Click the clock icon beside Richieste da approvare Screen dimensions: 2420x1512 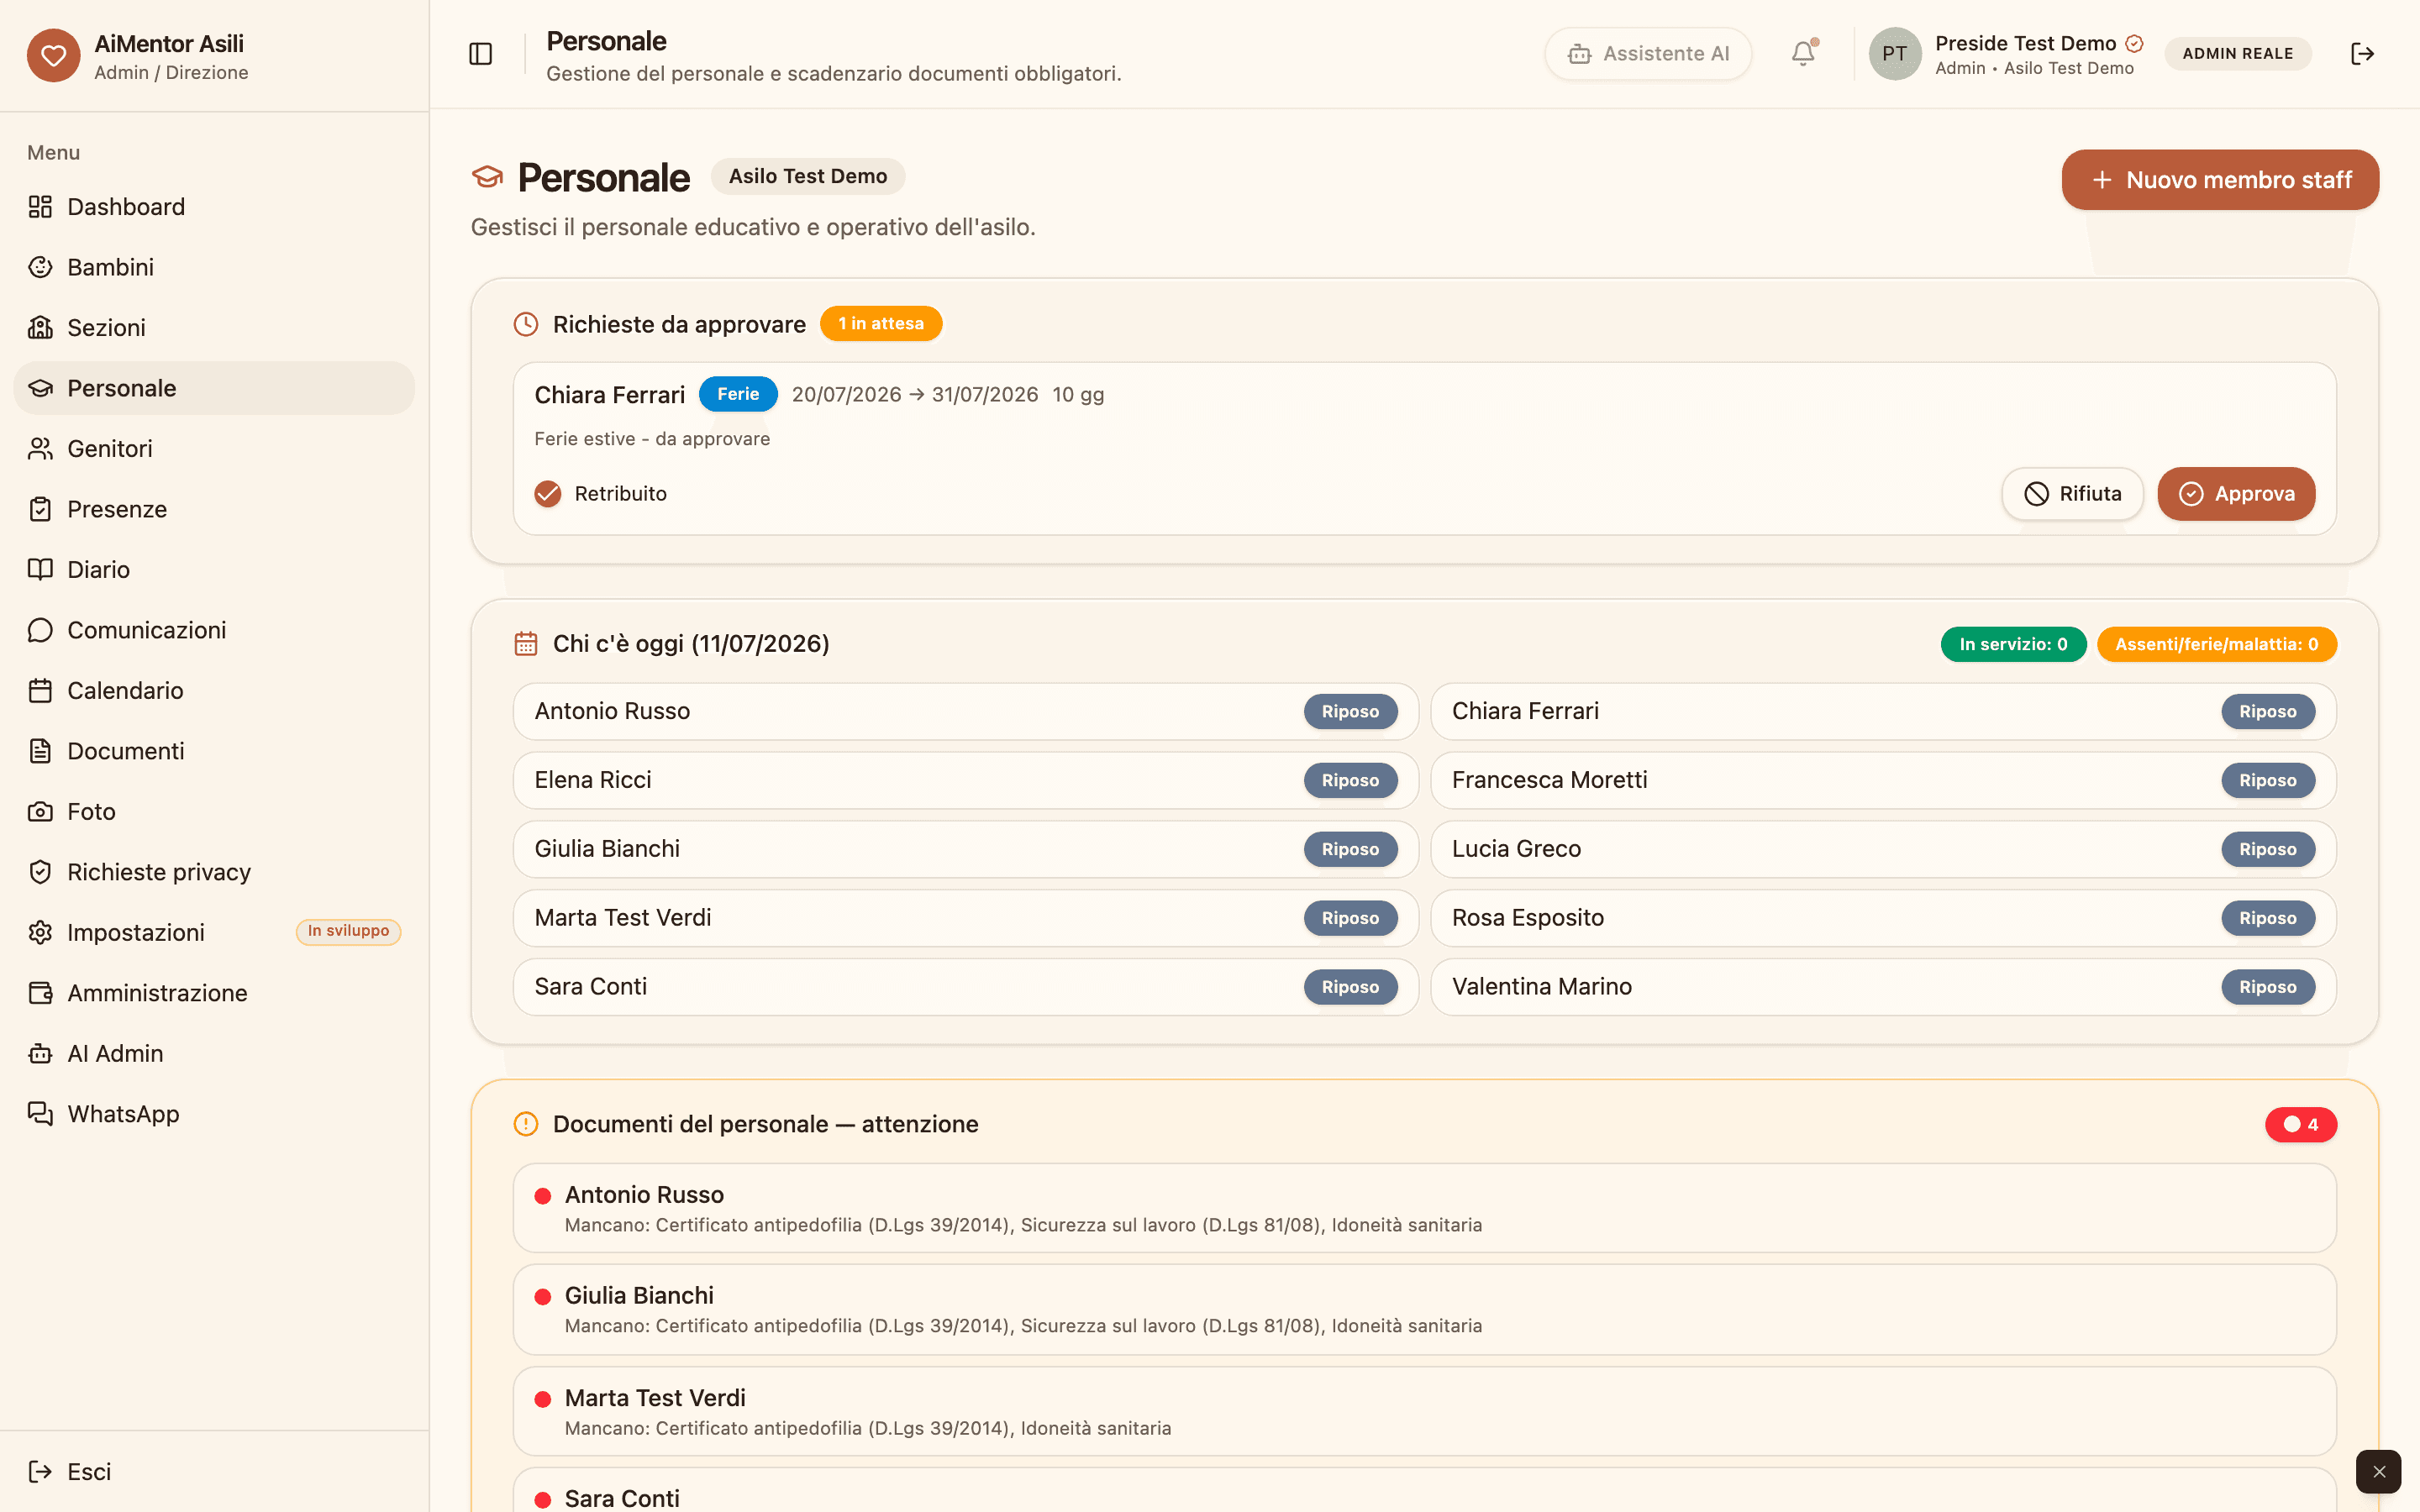[x=526, y=324]
